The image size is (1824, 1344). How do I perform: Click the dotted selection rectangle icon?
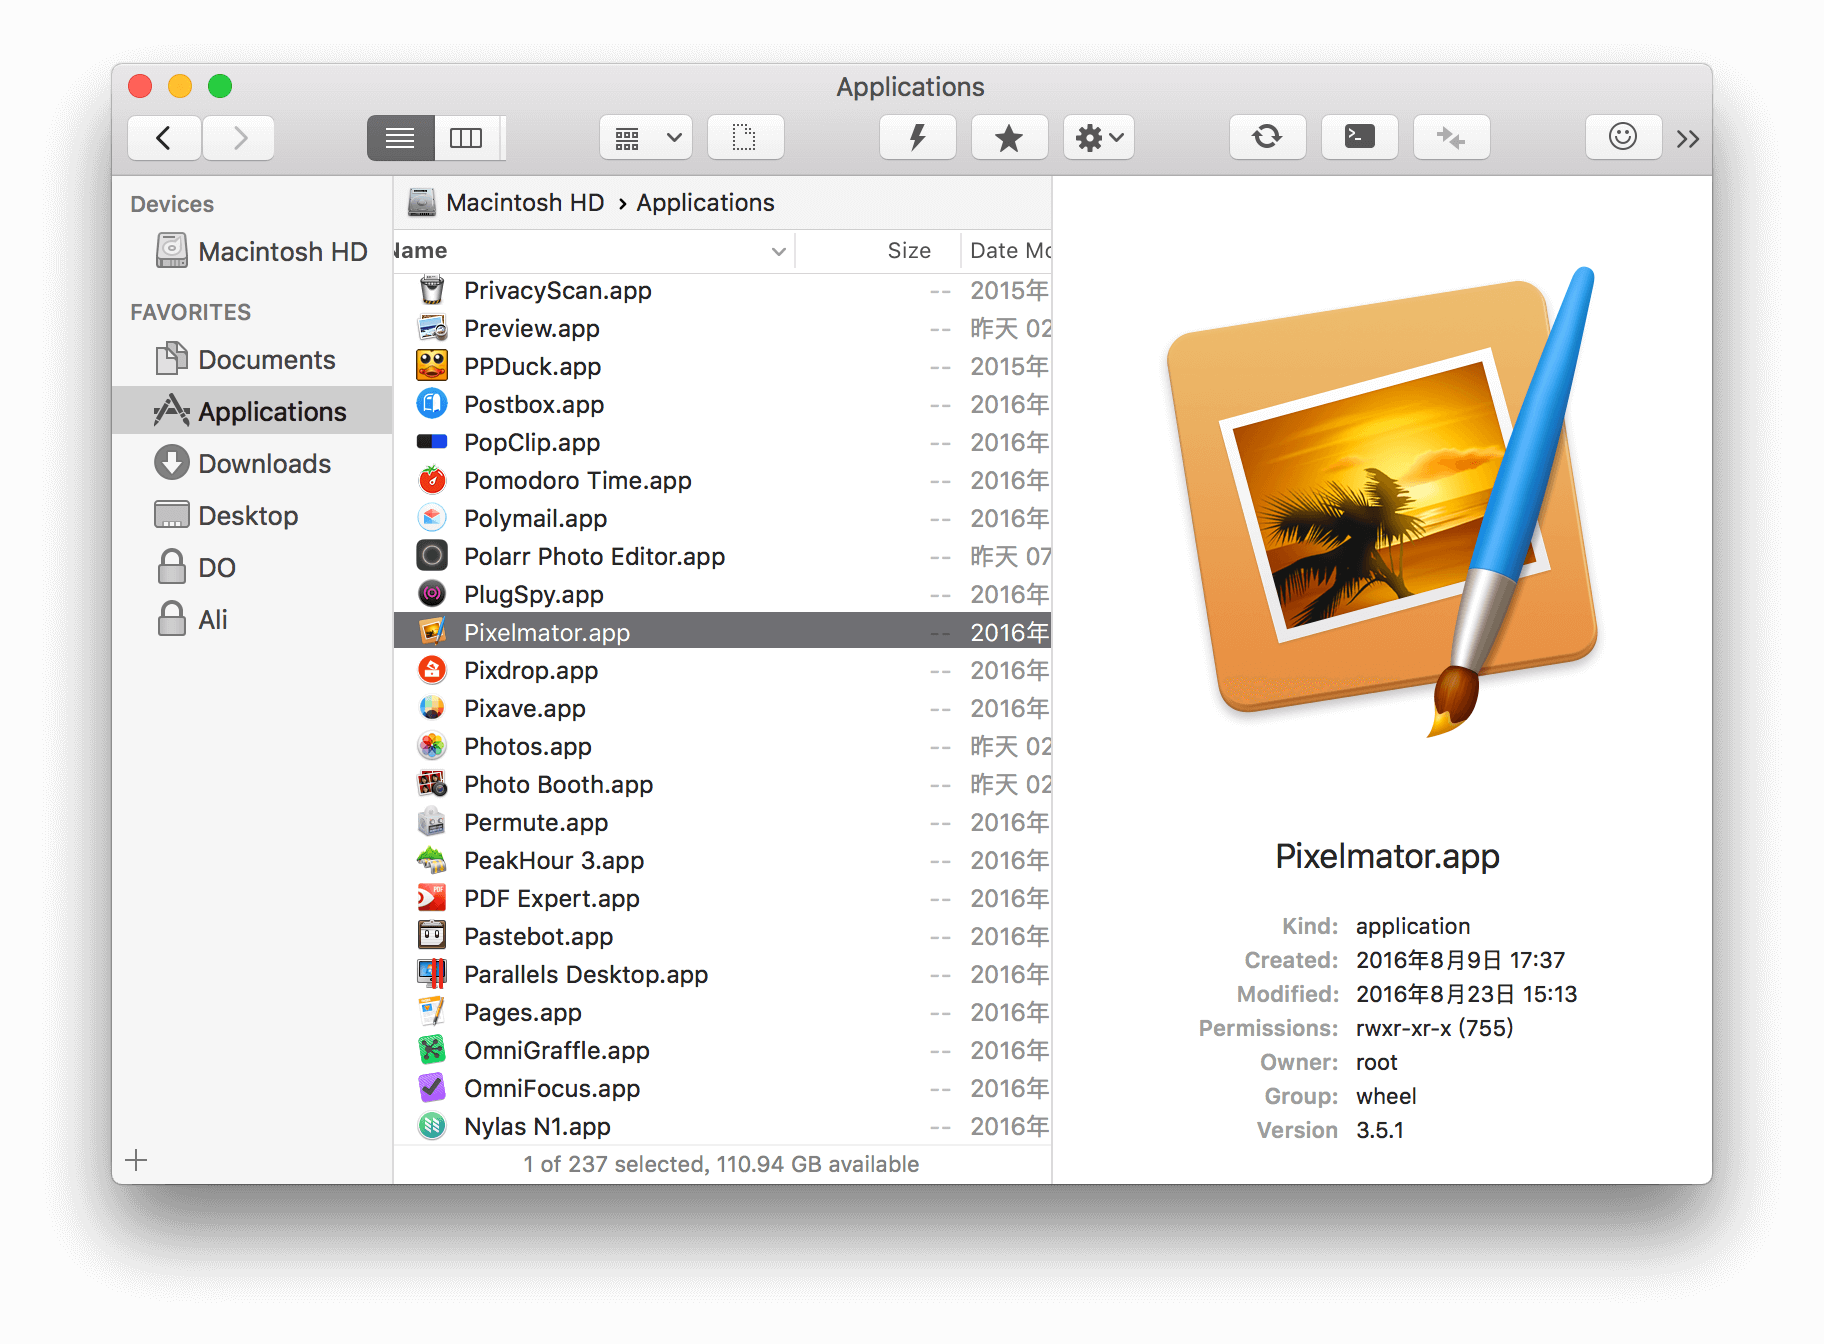(x=745, y=137)
